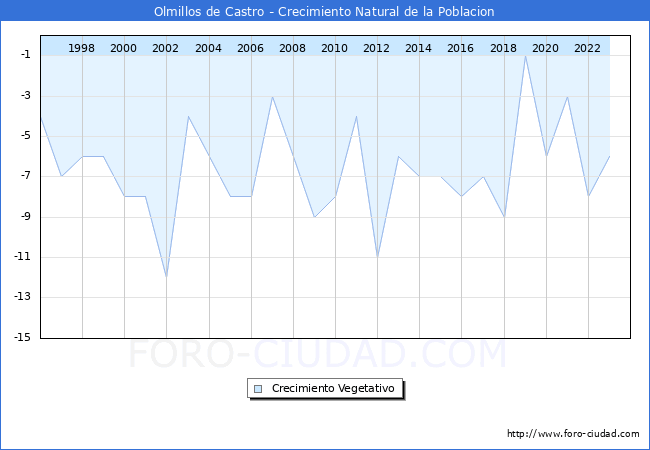The width and height of the screenshot is (650, 450).
Task: Click the 2012 data point at -11
Action: pyautogui.click(x=378, y=257)
